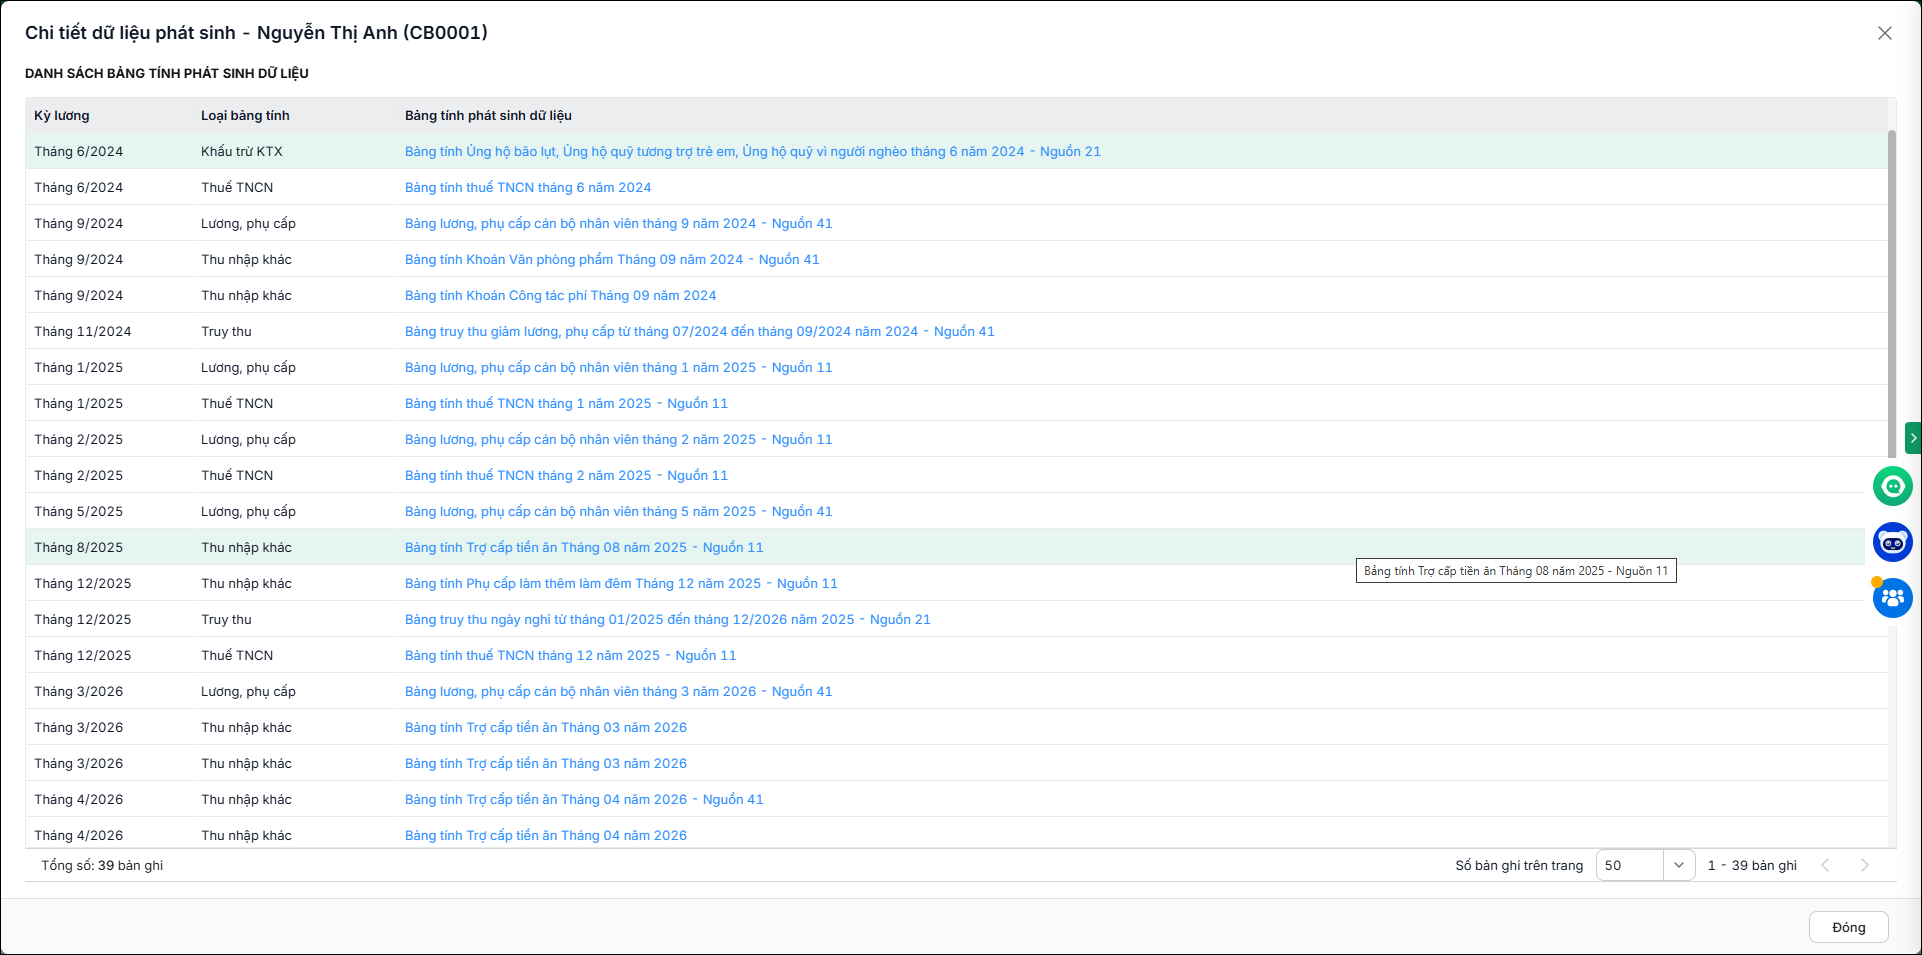Open Bảng lương tháng 5 năm 2025 Nguồn 41

[618, 512]
